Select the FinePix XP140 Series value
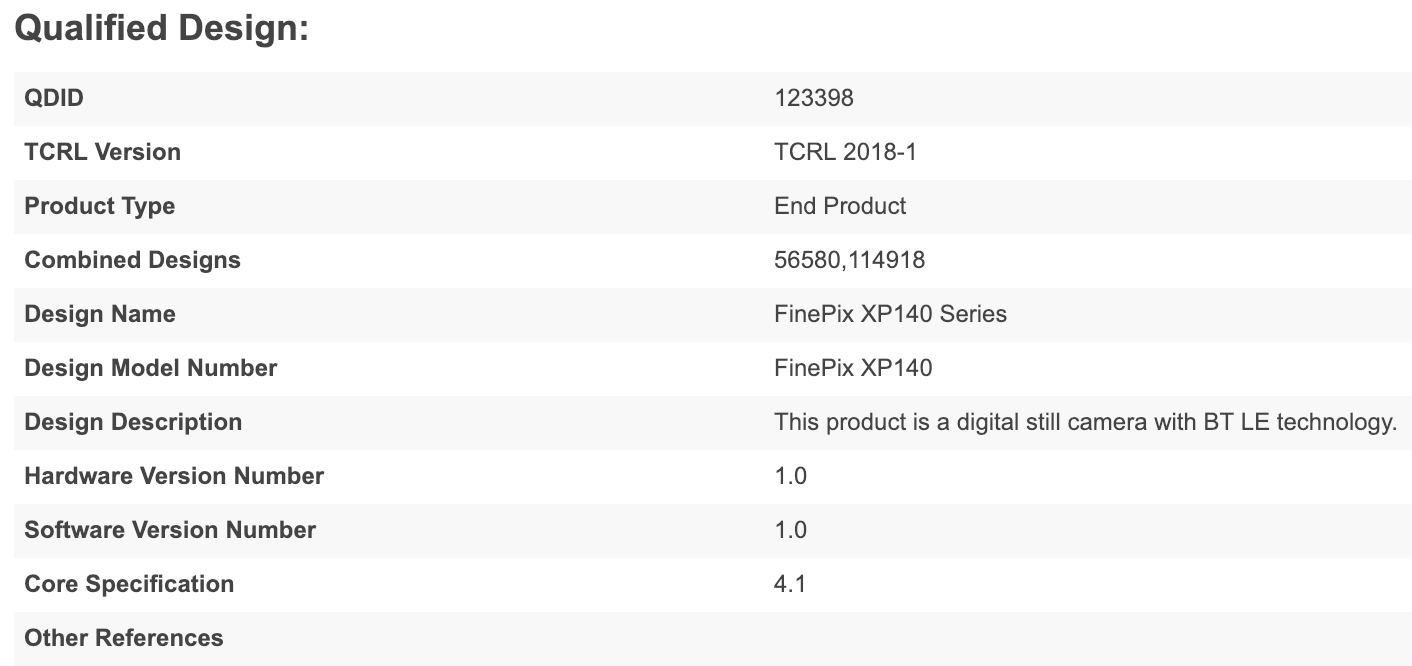 [890, 314]
